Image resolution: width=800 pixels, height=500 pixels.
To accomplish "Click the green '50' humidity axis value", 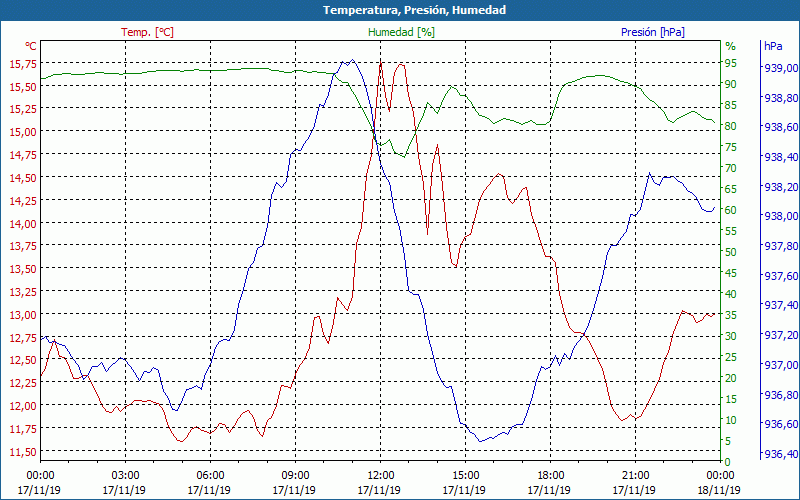I will pyautogui.click(x=731, y=252).
